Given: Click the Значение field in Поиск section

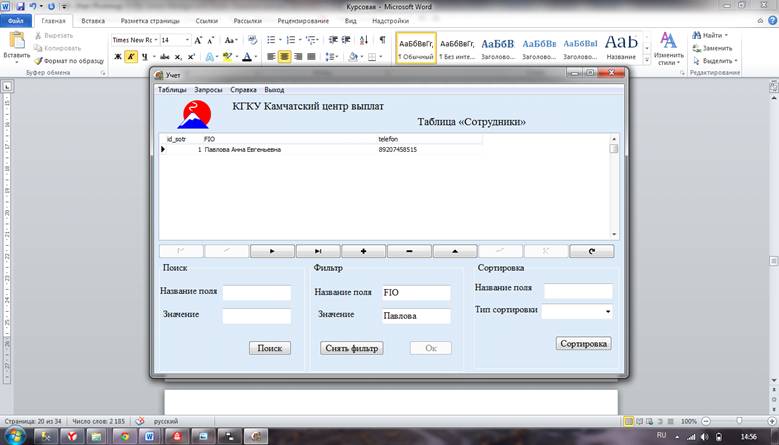Looking at the screenshot, I should [256, 316].
